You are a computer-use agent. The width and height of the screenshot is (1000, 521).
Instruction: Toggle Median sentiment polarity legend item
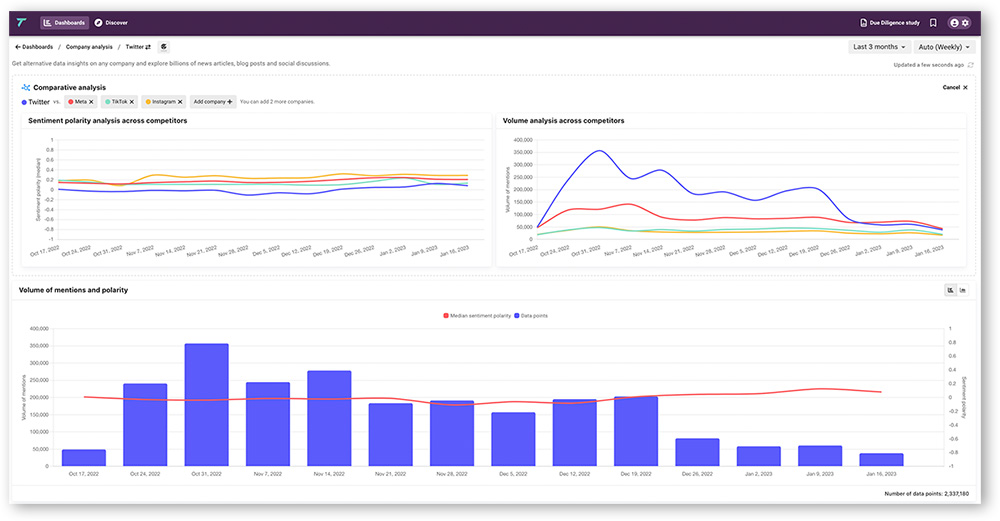point(476,316)
